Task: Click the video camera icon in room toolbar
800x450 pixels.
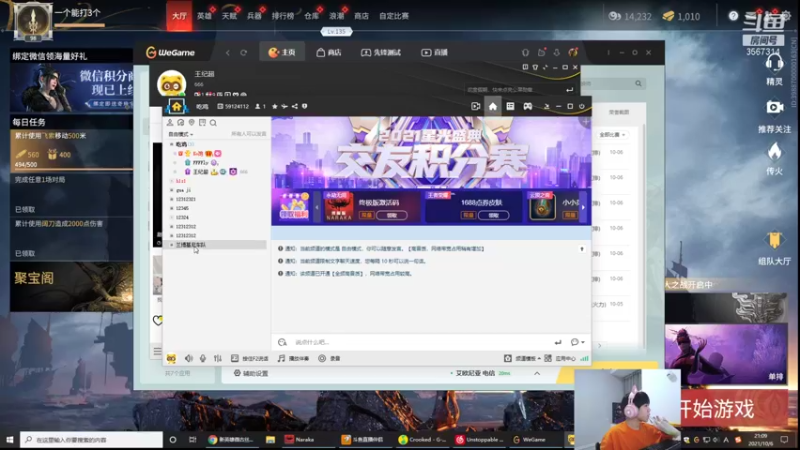Action: [476, 106]
